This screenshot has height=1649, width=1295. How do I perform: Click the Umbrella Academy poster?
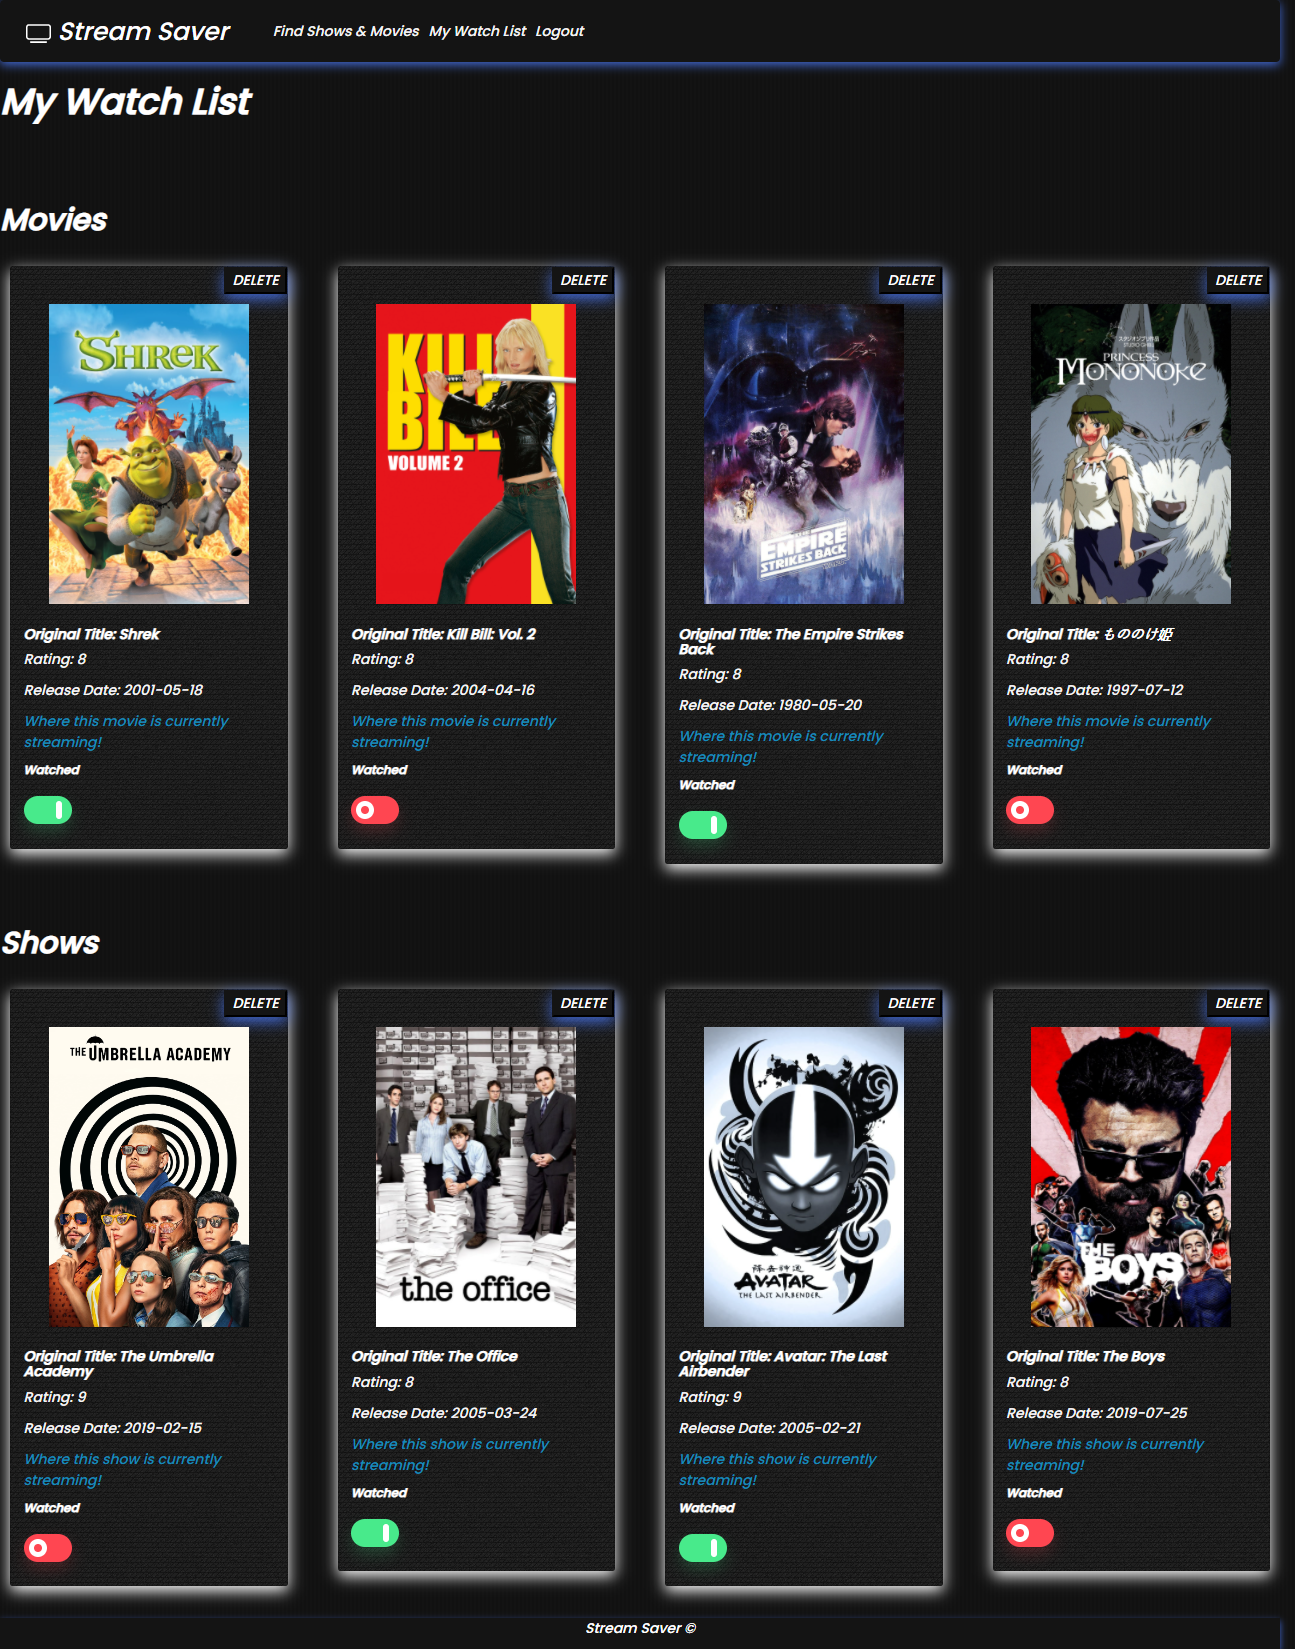coord(149,1177)
